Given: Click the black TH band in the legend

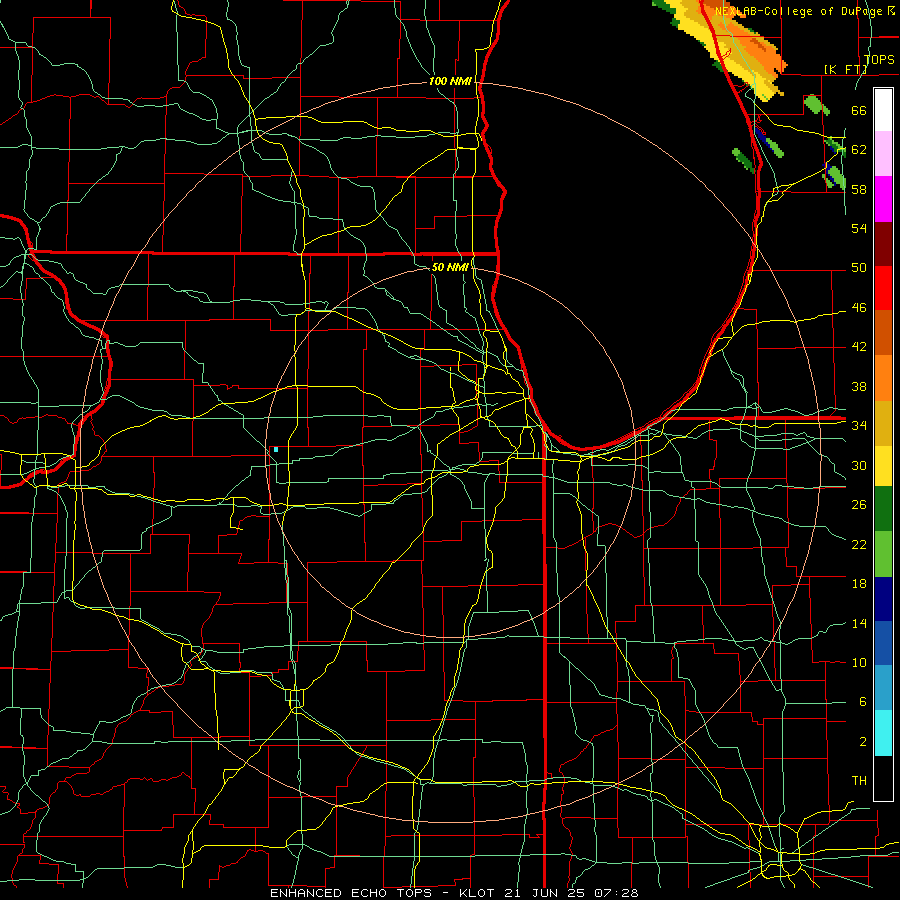Looking at the screenshot, I should click(x=883, y=778).
